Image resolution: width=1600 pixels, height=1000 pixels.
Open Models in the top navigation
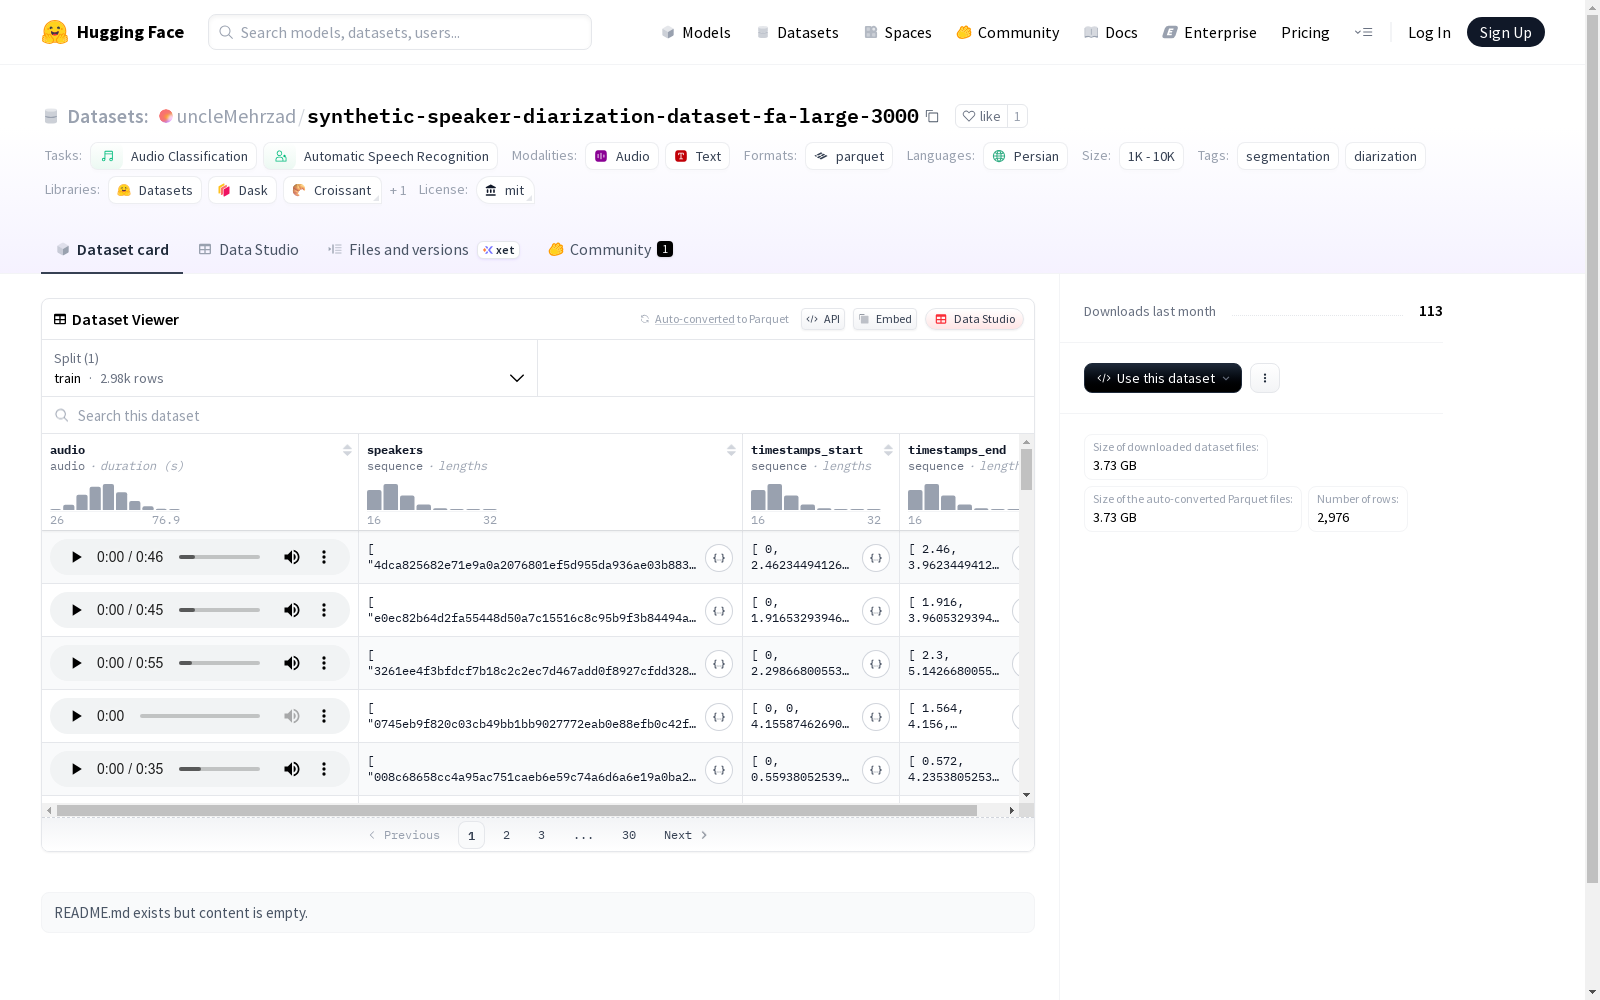click(696, 32)
